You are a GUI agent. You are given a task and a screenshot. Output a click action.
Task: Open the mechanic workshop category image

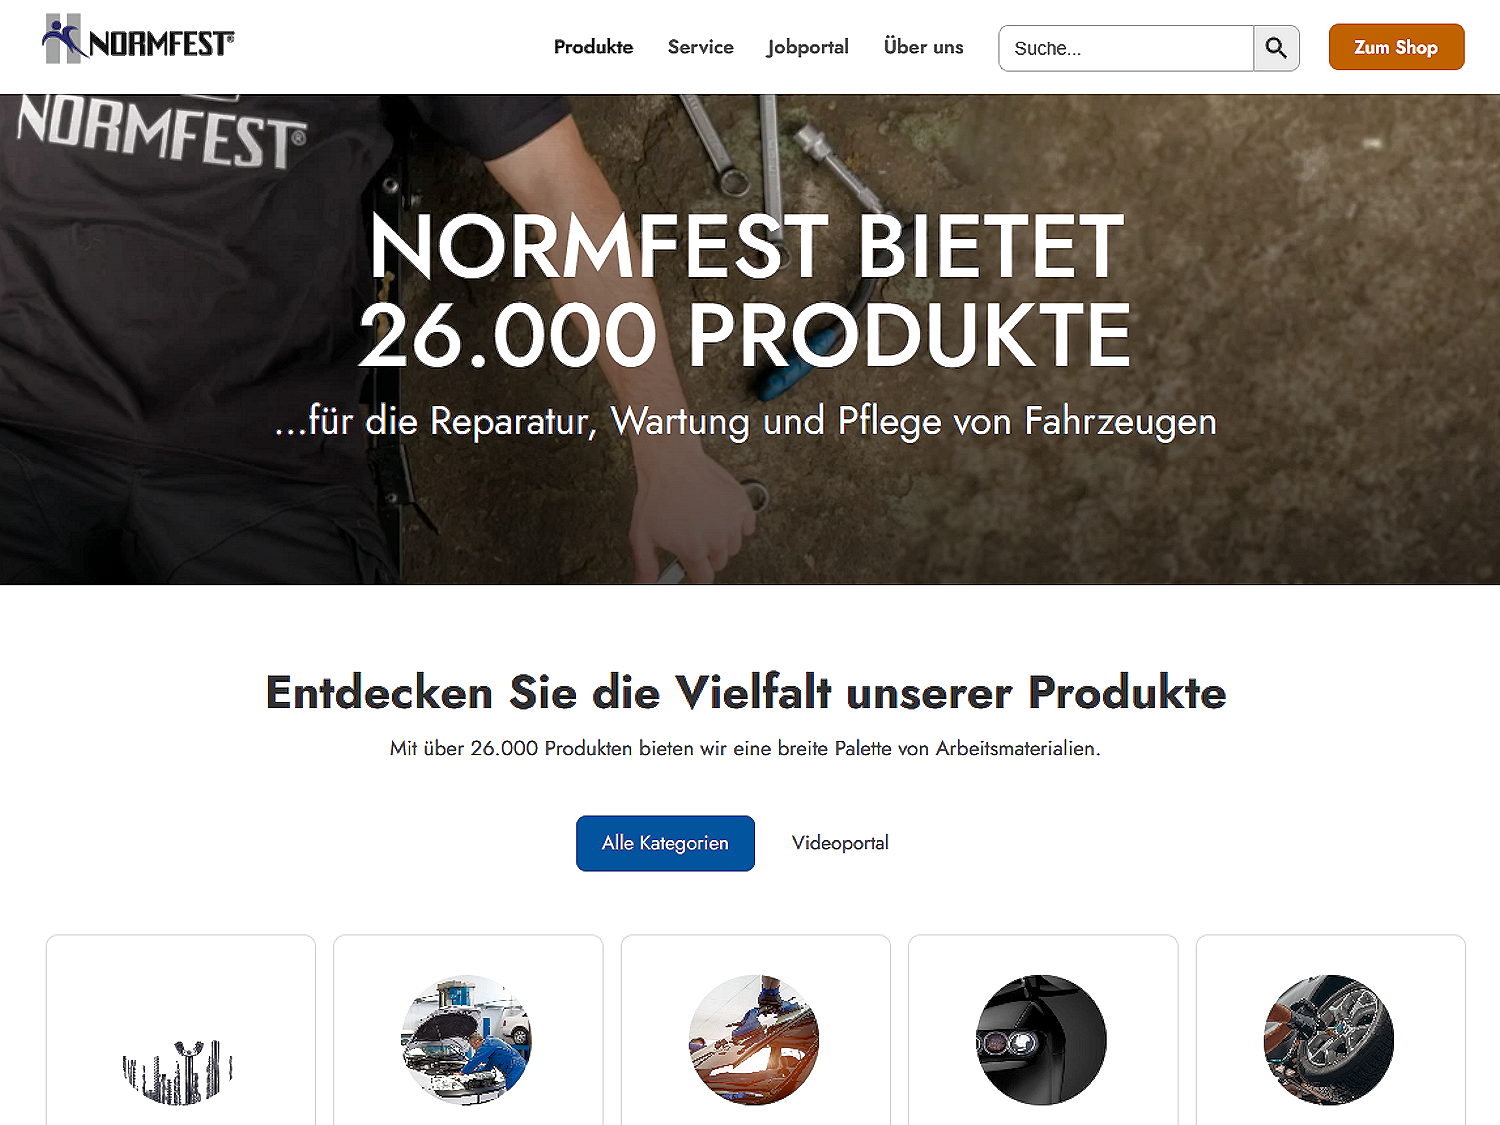click(466, 1040)
